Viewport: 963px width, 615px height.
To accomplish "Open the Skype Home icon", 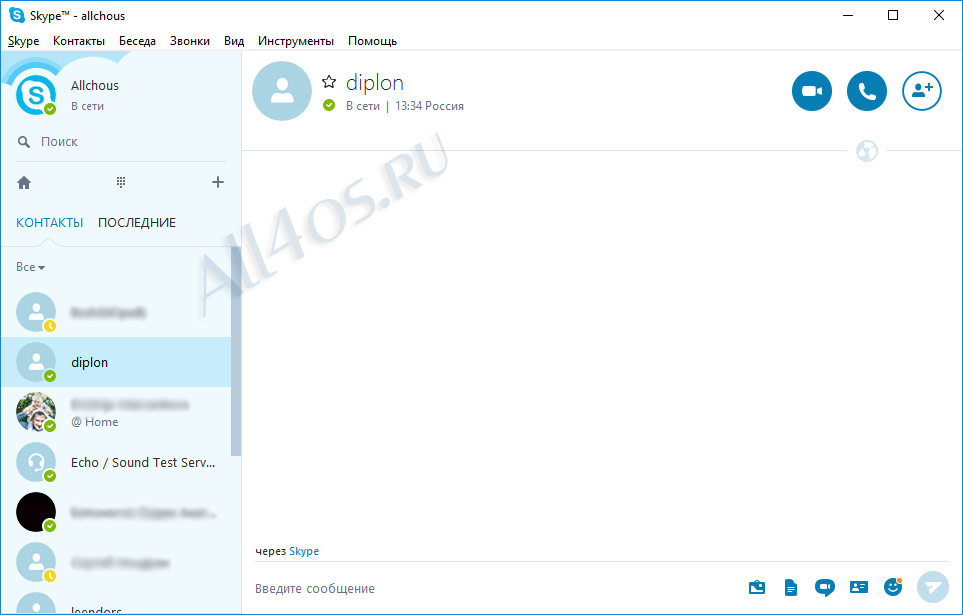I will [24, 182].
